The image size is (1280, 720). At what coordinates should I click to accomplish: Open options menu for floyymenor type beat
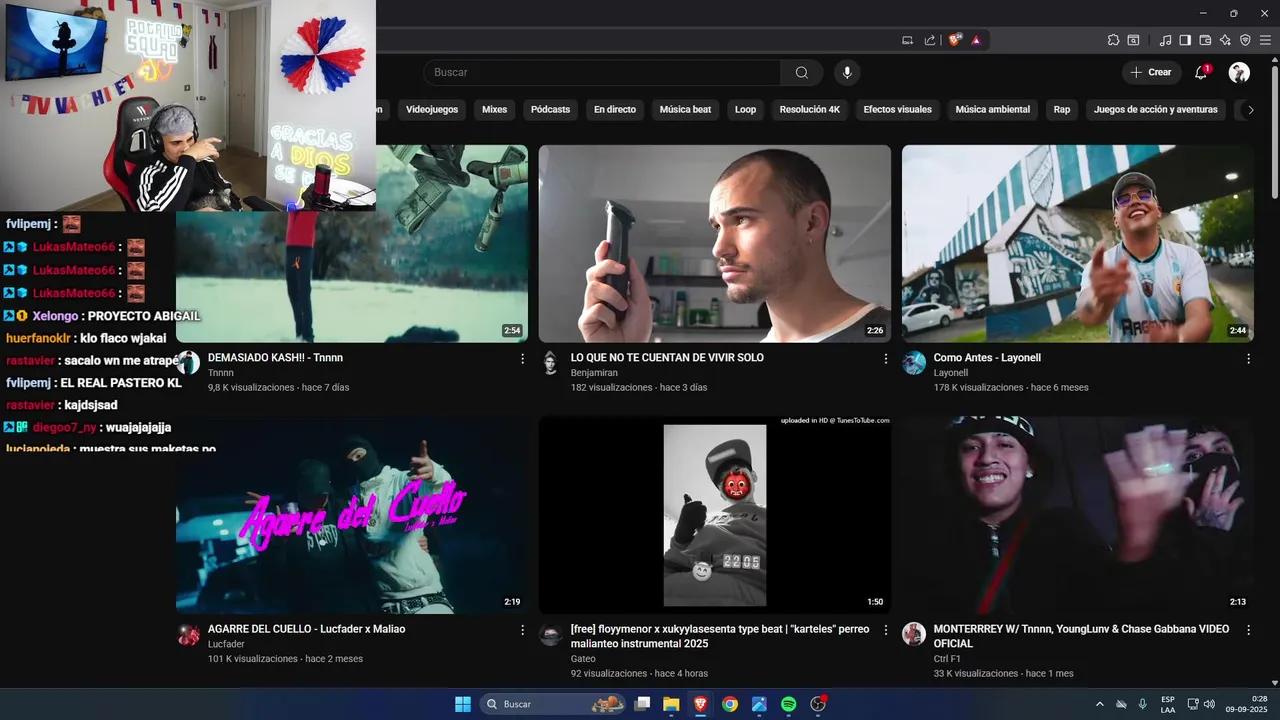tap(885, 630)
